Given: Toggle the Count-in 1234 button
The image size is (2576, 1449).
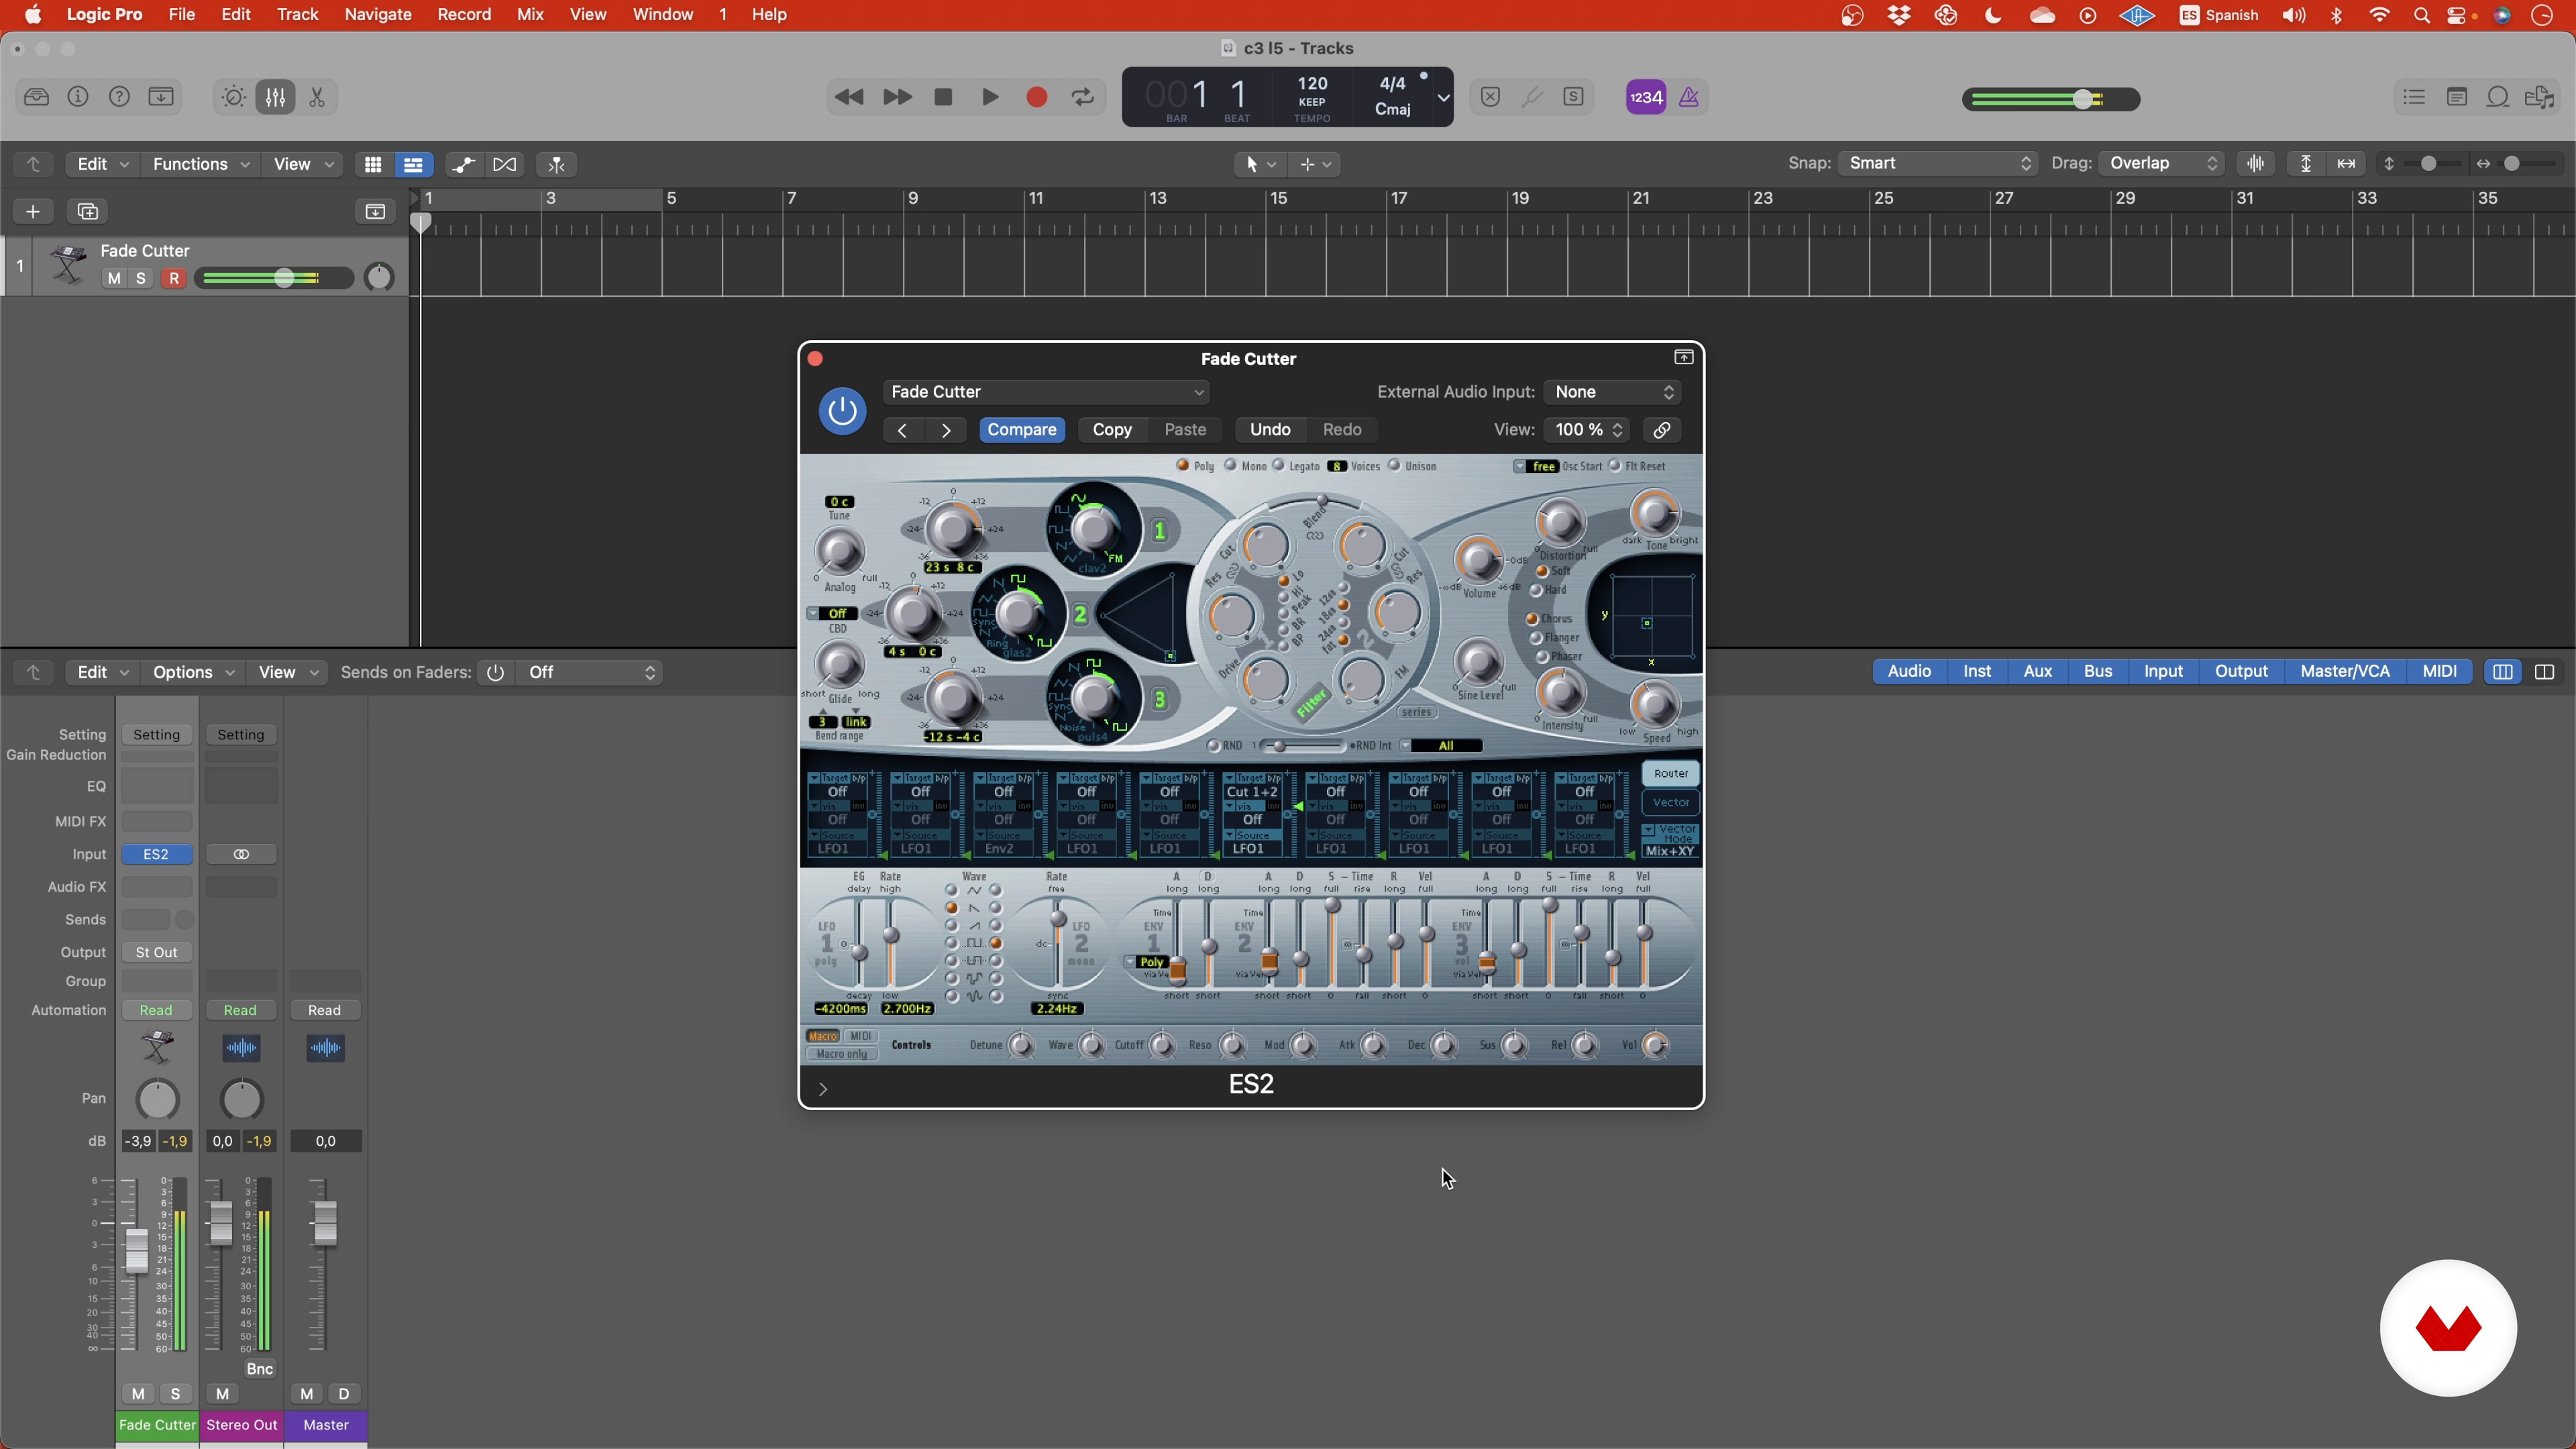Looking at the screenshot, I should click(1646, 97).
